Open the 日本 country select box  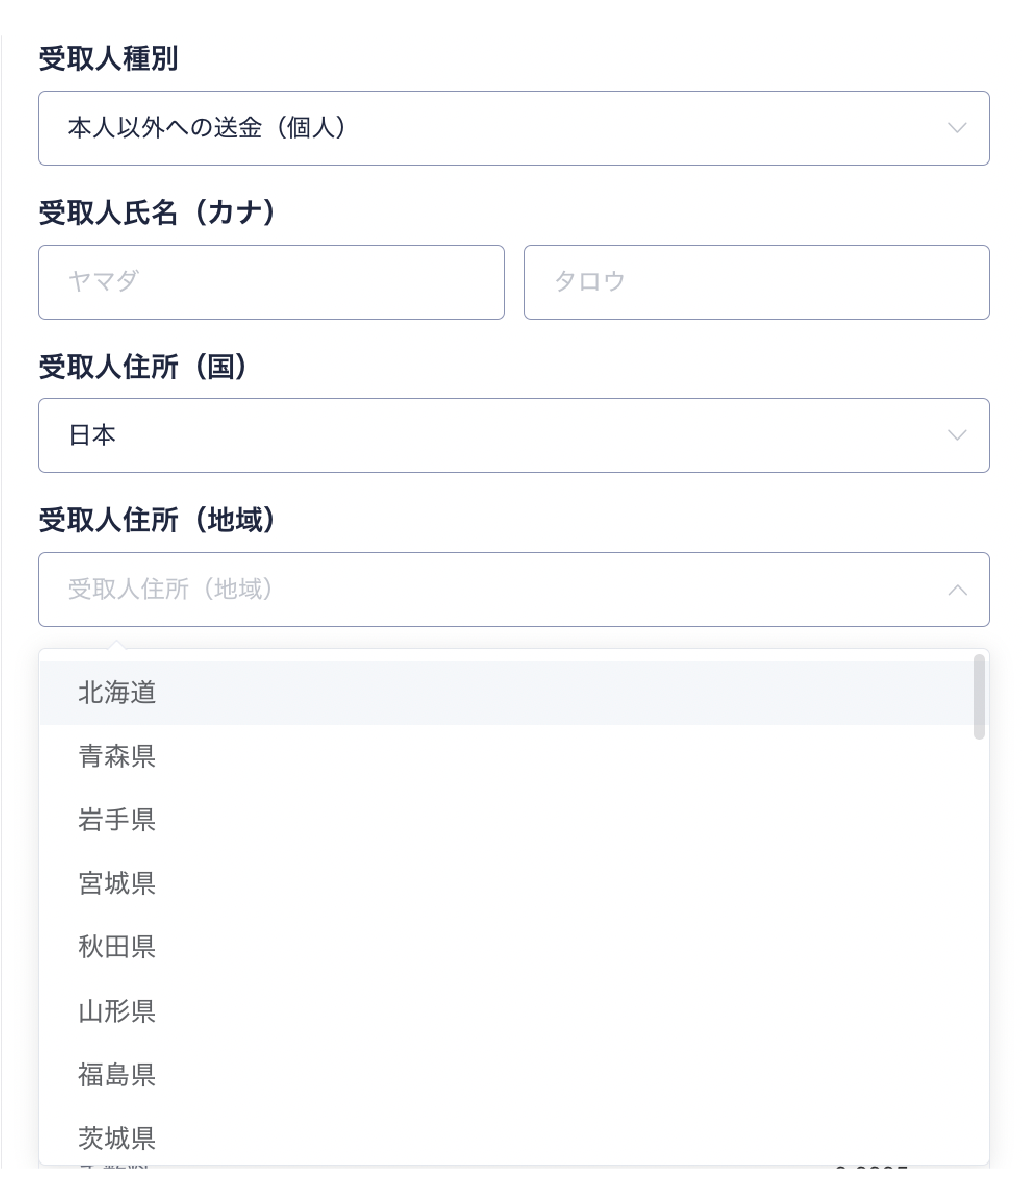click(x=500, y=435)
